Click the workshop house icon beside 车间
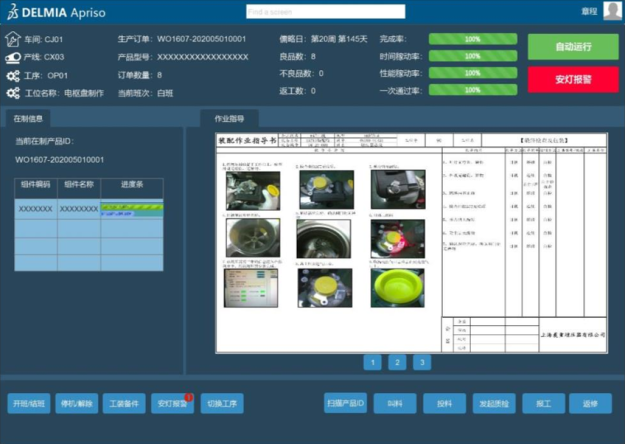 (13, 40)
